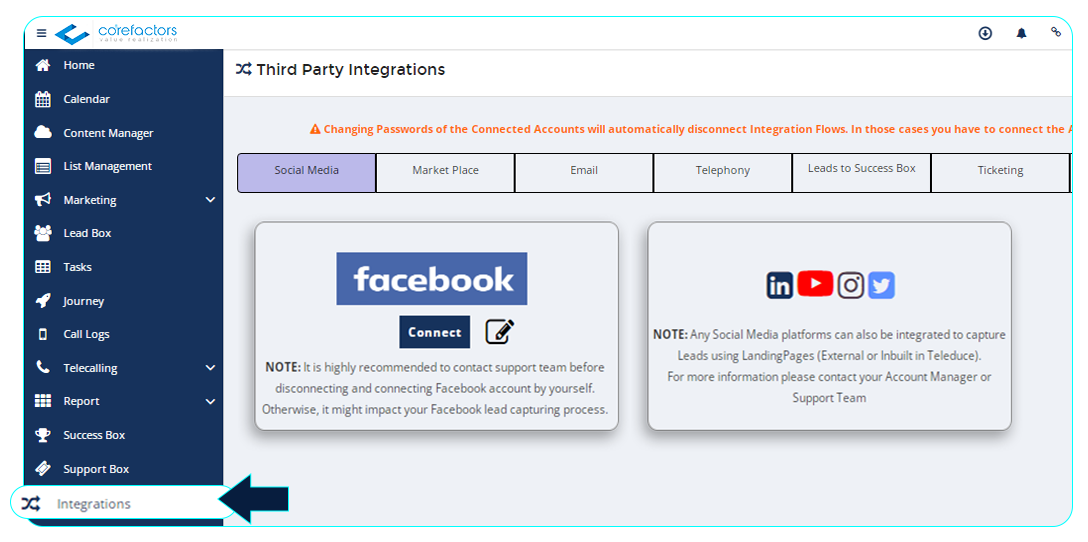Click the Calendar sidebar icon

[x=43, y=99]
